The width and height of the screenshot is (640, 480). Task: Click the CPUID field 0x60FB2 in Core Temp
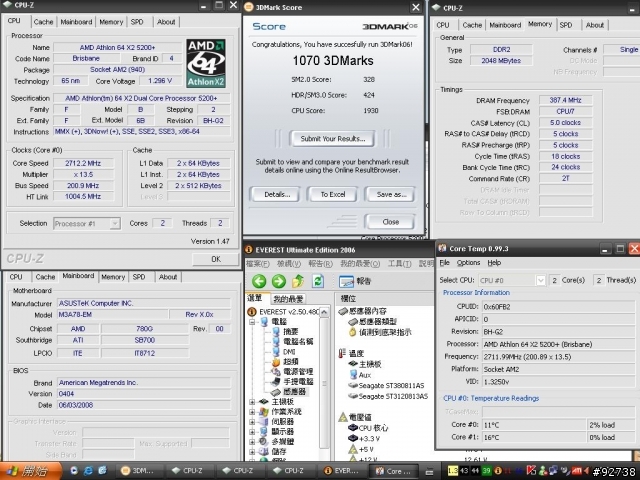pyautogui.click(x=558, y=307)
